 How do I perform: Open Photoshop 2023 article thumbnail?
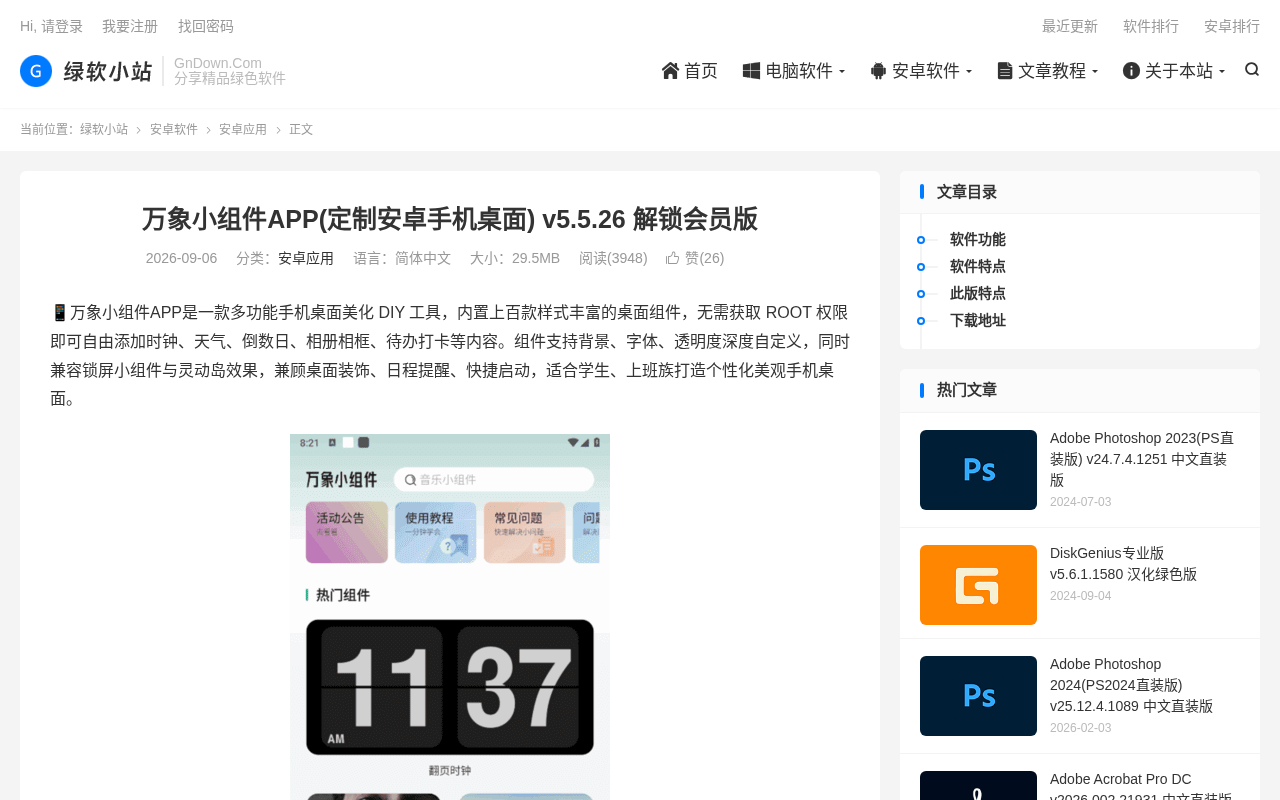[x=978, y=470]
